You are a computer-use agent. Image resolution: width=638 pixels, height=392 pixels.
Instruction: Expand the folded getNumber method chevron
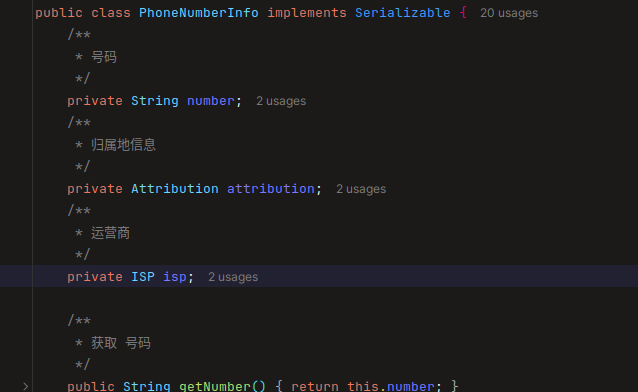point(26,386)
